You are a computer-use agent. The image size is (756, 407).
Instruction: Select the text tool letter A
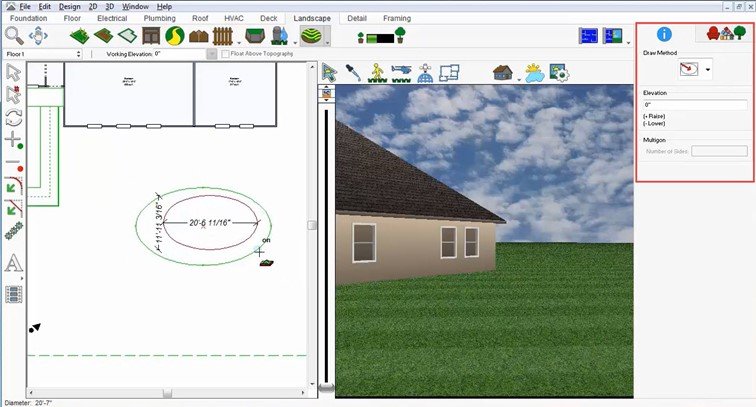(x=14, y=263)
